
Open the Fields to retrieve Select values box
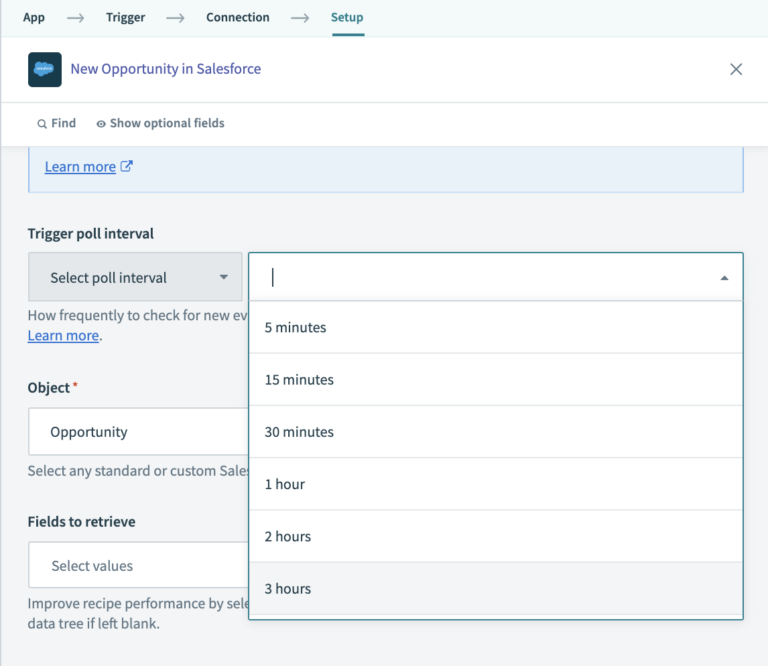[x=139, y=565]
